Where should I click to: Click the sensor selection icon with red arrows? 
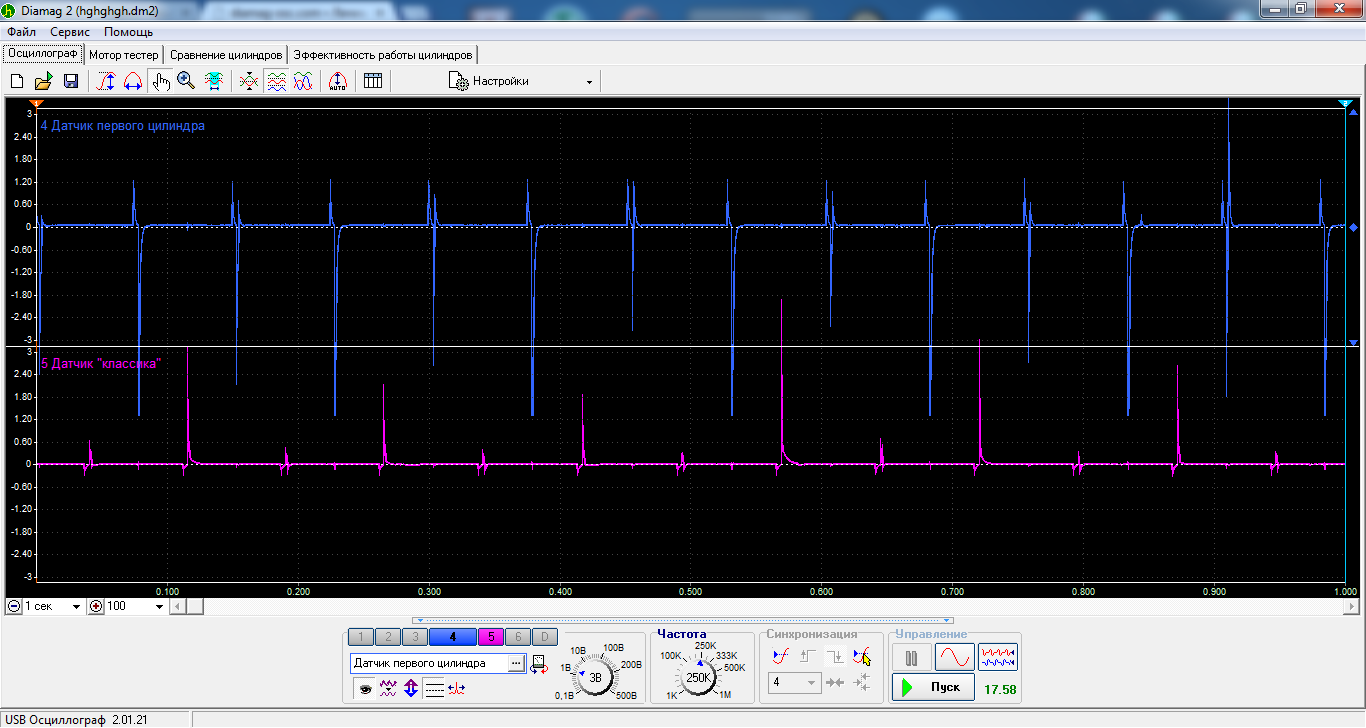[x=539, y=663]
